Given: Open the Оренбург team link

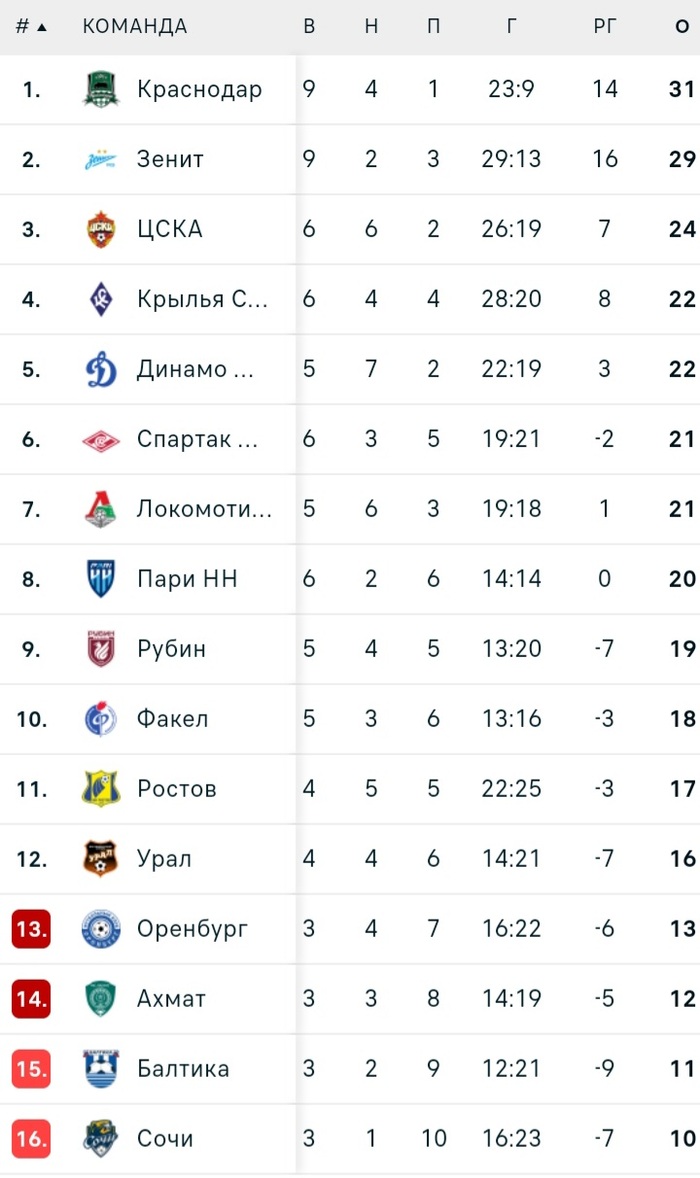Looking at the screenshot, I should 192,929.
